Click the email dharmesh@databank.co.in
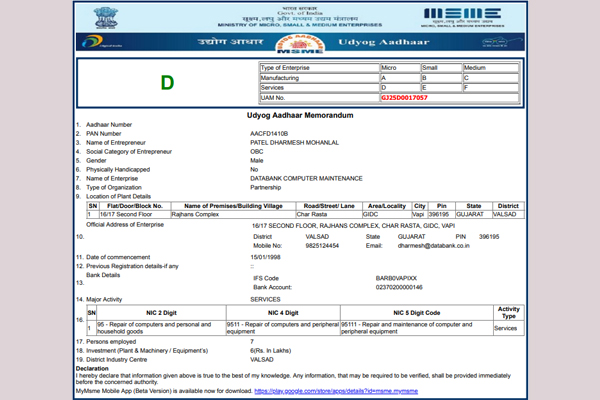This screenshot has height=400, width=600. pos(434,246)
